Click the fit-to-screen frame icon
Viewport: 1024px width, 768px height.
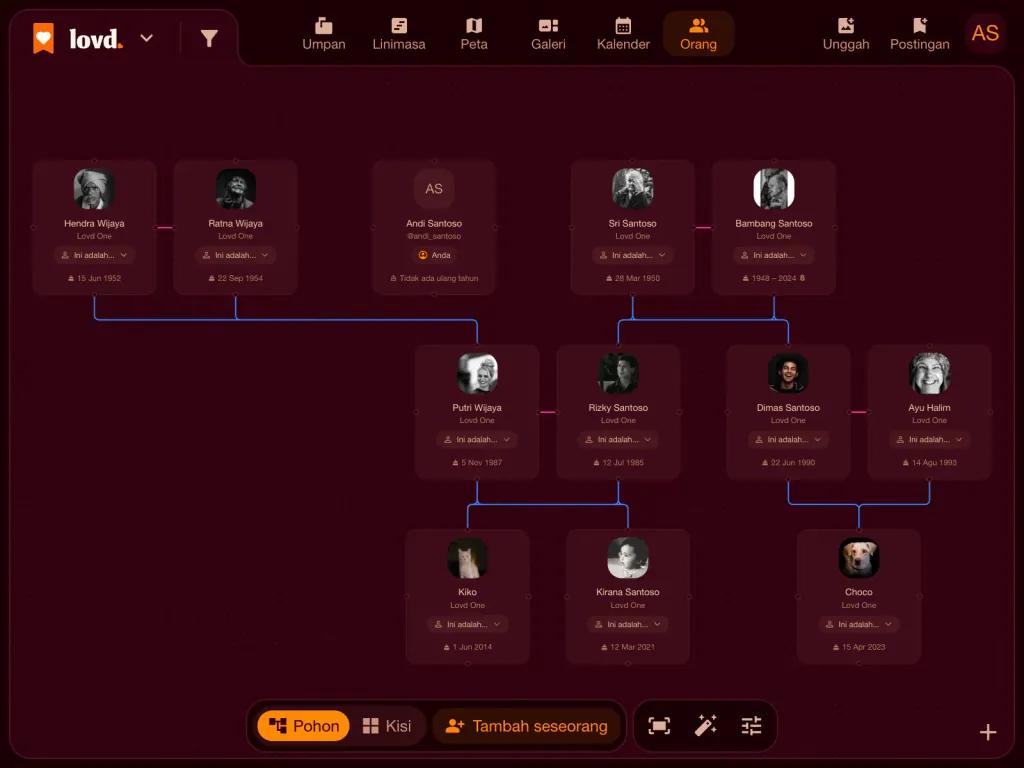pyautogui.click(x=659, y=726)
